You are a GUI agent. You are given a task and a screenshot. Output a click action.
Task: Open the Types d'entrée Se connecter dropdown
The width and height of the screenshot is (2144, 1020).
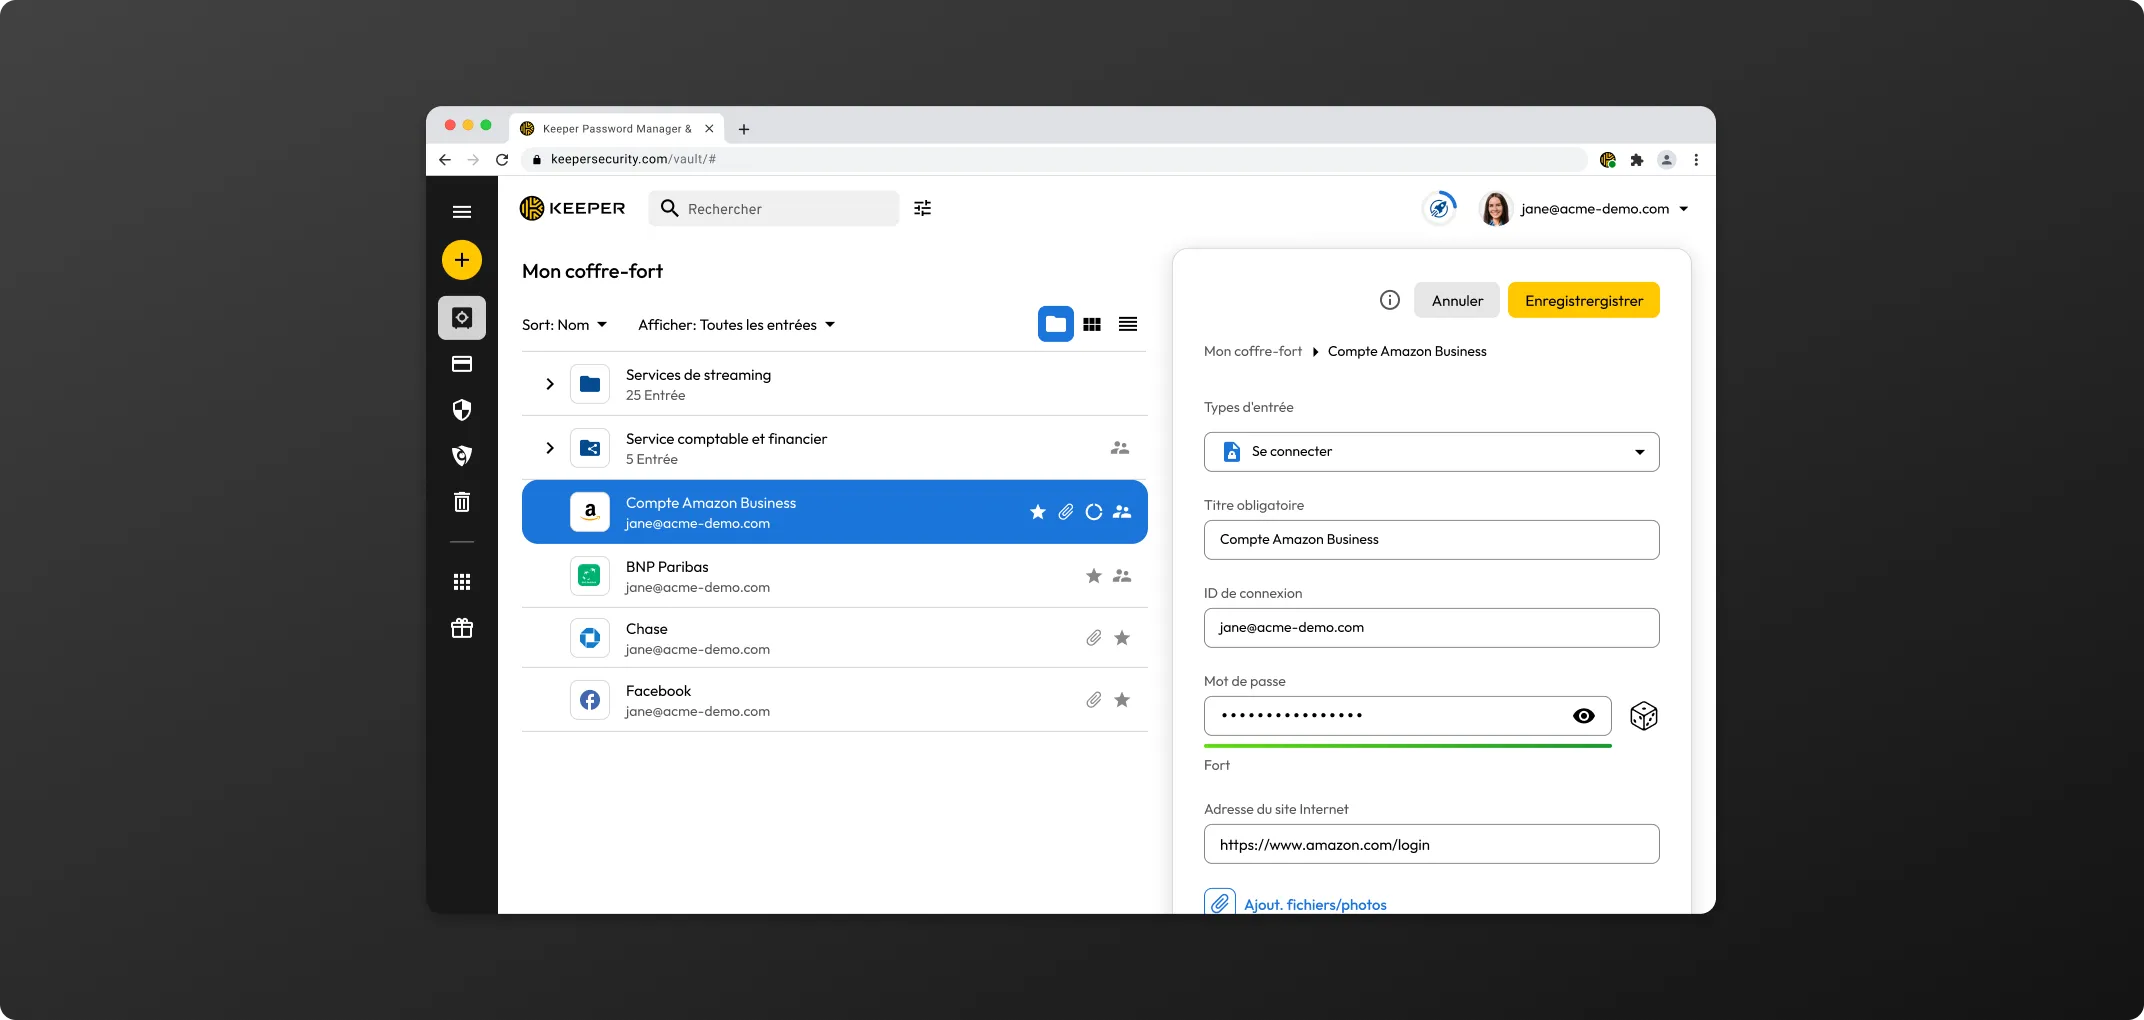(x=1431, y=452)
